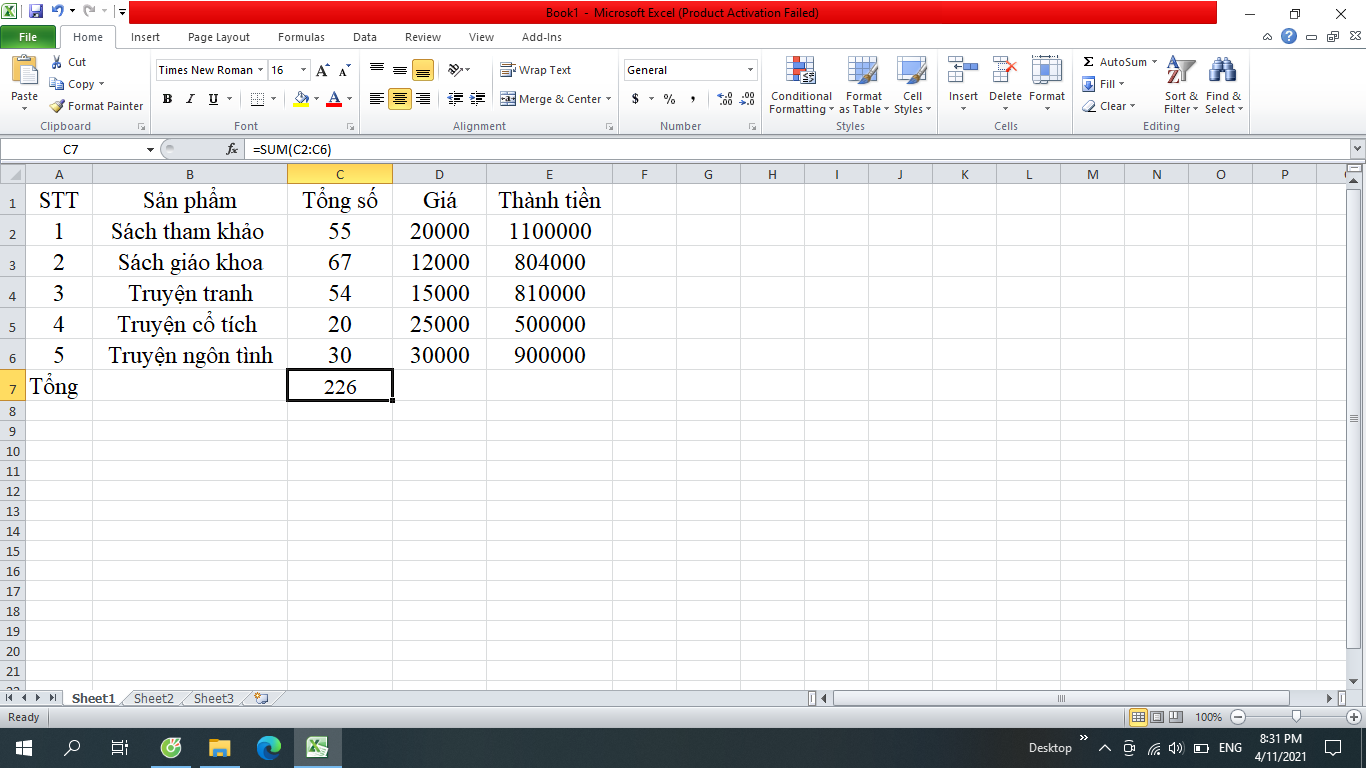Image resolution: width=1366 pixels, height=768 pixels.
Task: Open the number format dropdown
Action: click(750, 70)
